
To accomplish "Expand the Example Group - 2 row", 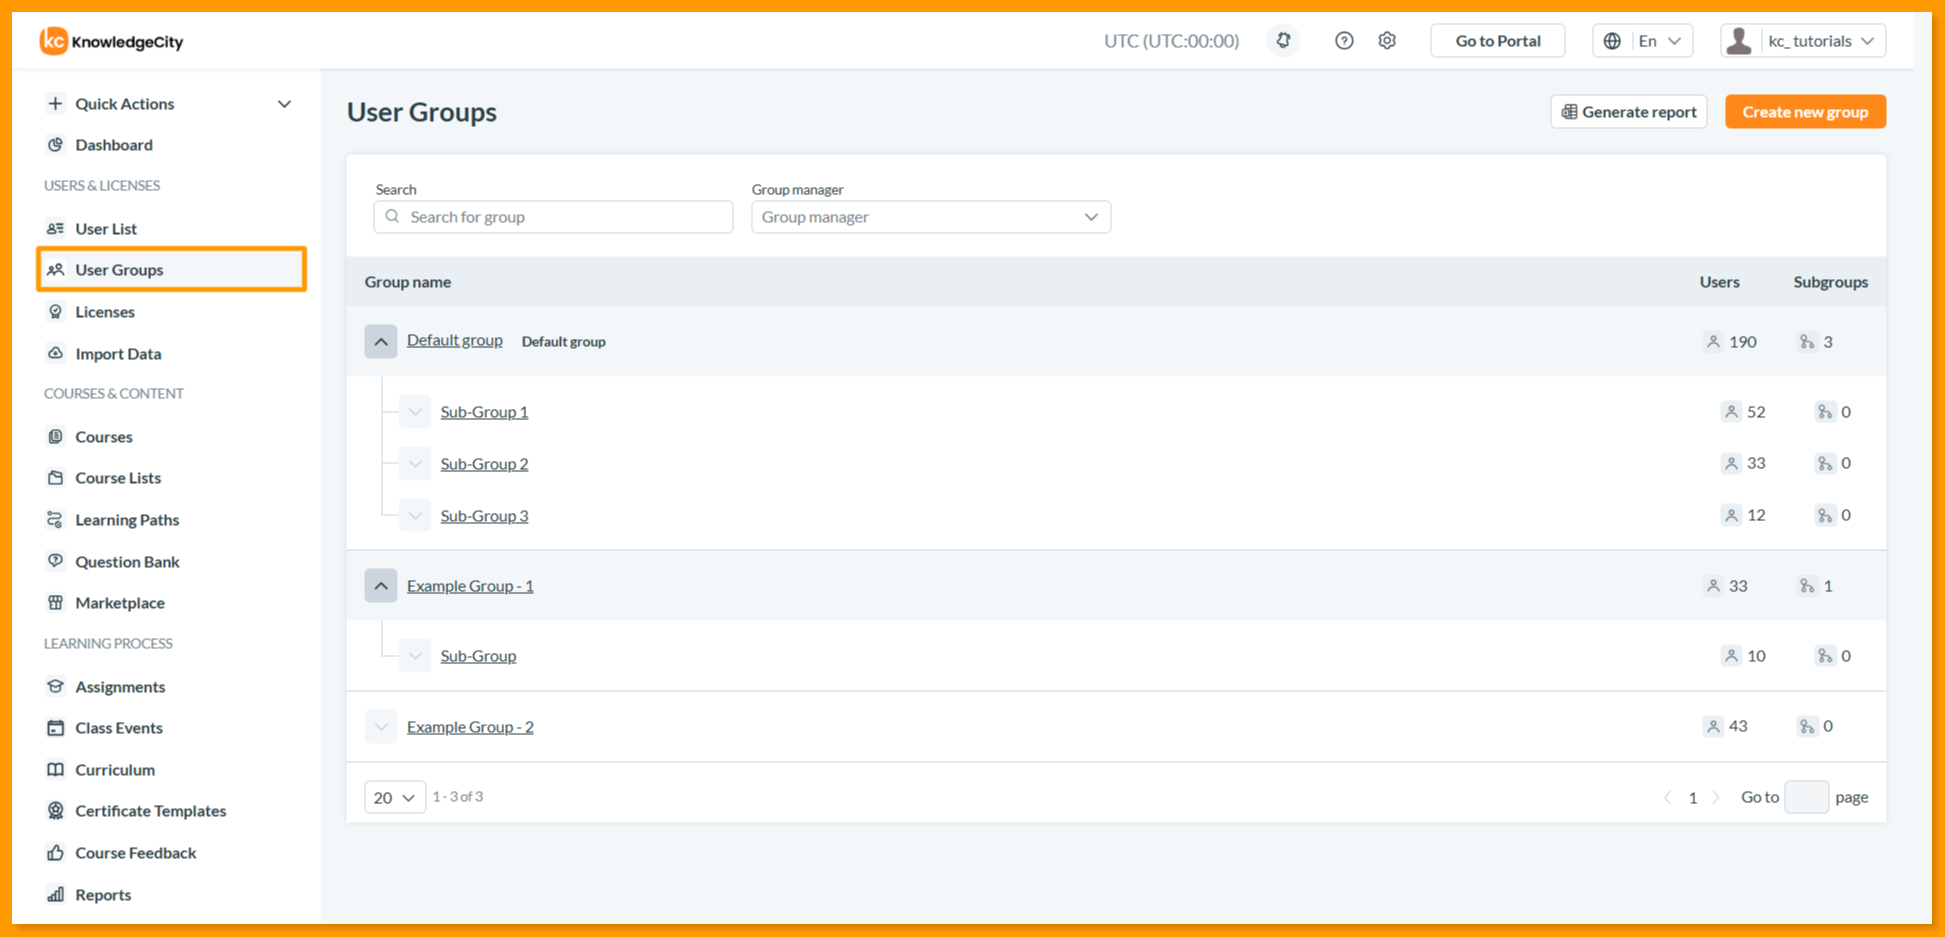I will coord(381,727).
